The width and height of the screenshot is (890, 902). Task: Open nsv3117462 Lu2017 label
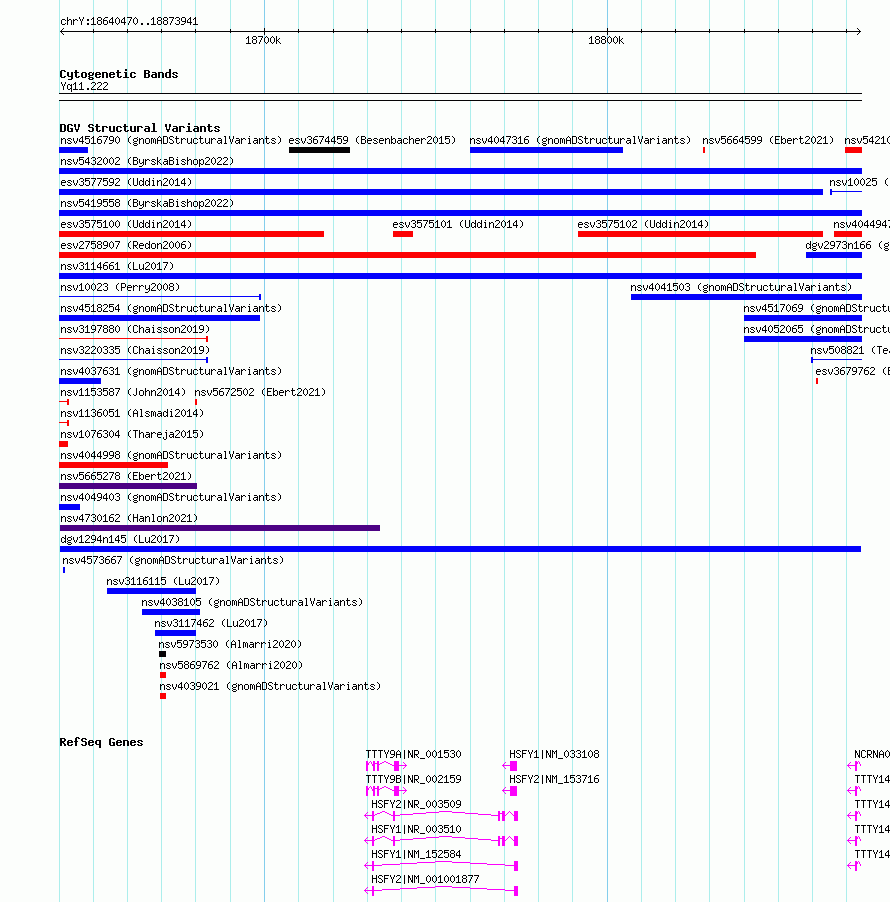(211, 623)
